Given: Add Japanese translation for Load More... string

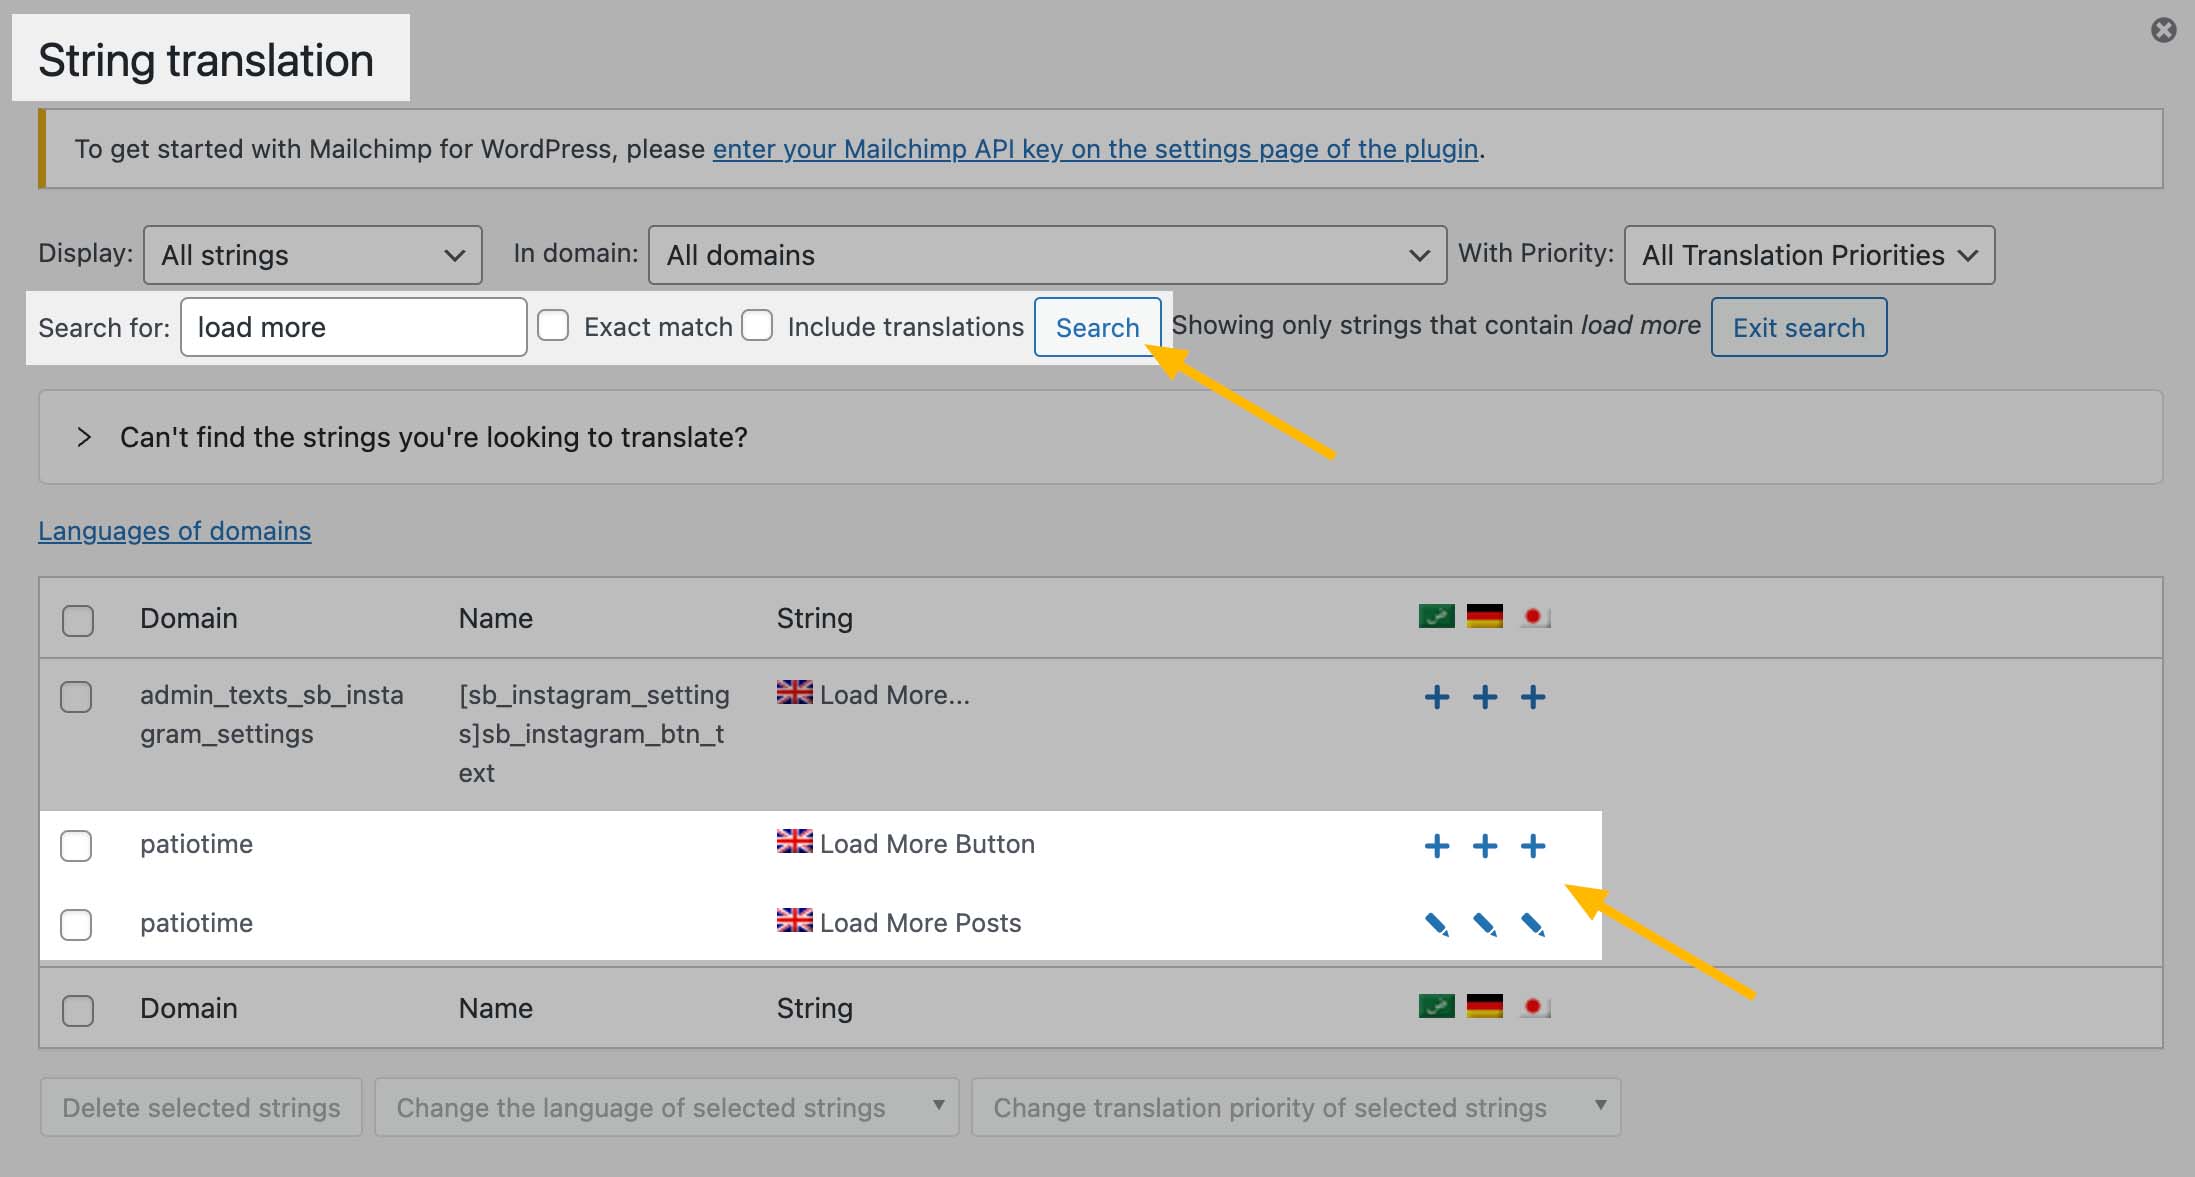Looking at the screenshot, I should click(x=1532, y=697).
